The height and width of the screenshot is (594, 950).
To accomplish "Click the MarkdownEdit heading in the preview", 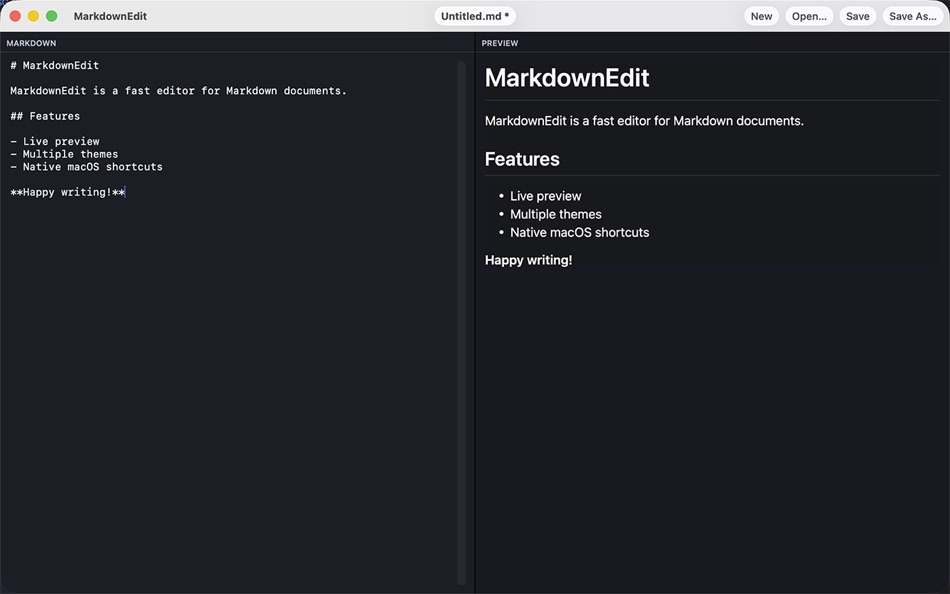I will pos(567,77).
